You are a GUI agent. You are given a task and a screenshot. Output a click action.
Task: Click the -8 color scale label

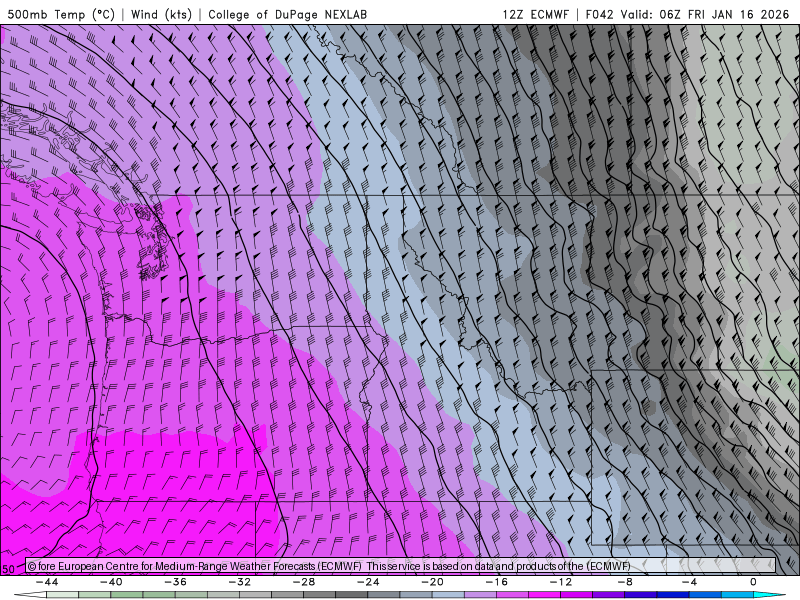coord(625,582)
